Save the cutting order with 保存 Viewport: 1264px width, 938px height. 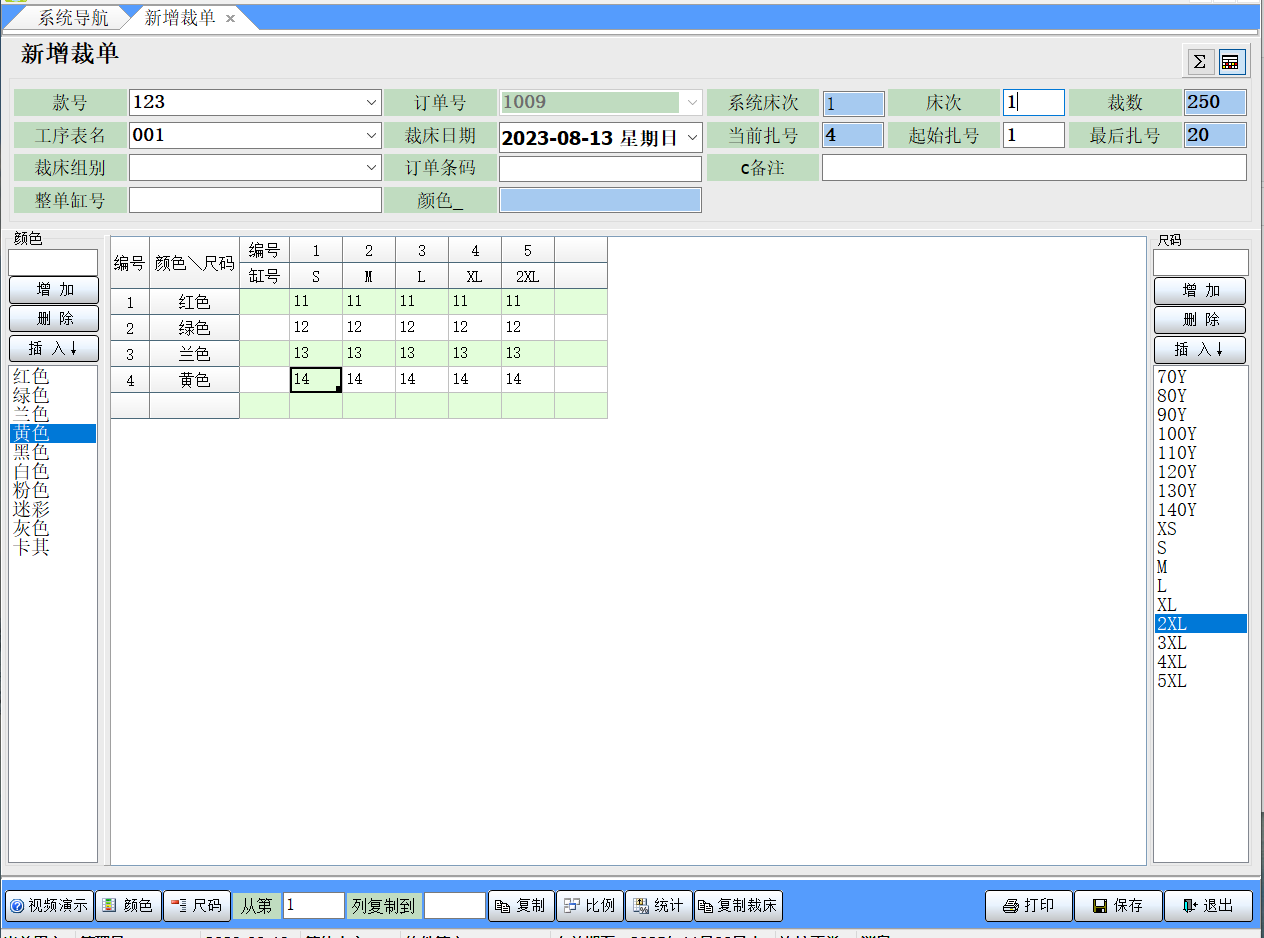(x=1118, y=906)
